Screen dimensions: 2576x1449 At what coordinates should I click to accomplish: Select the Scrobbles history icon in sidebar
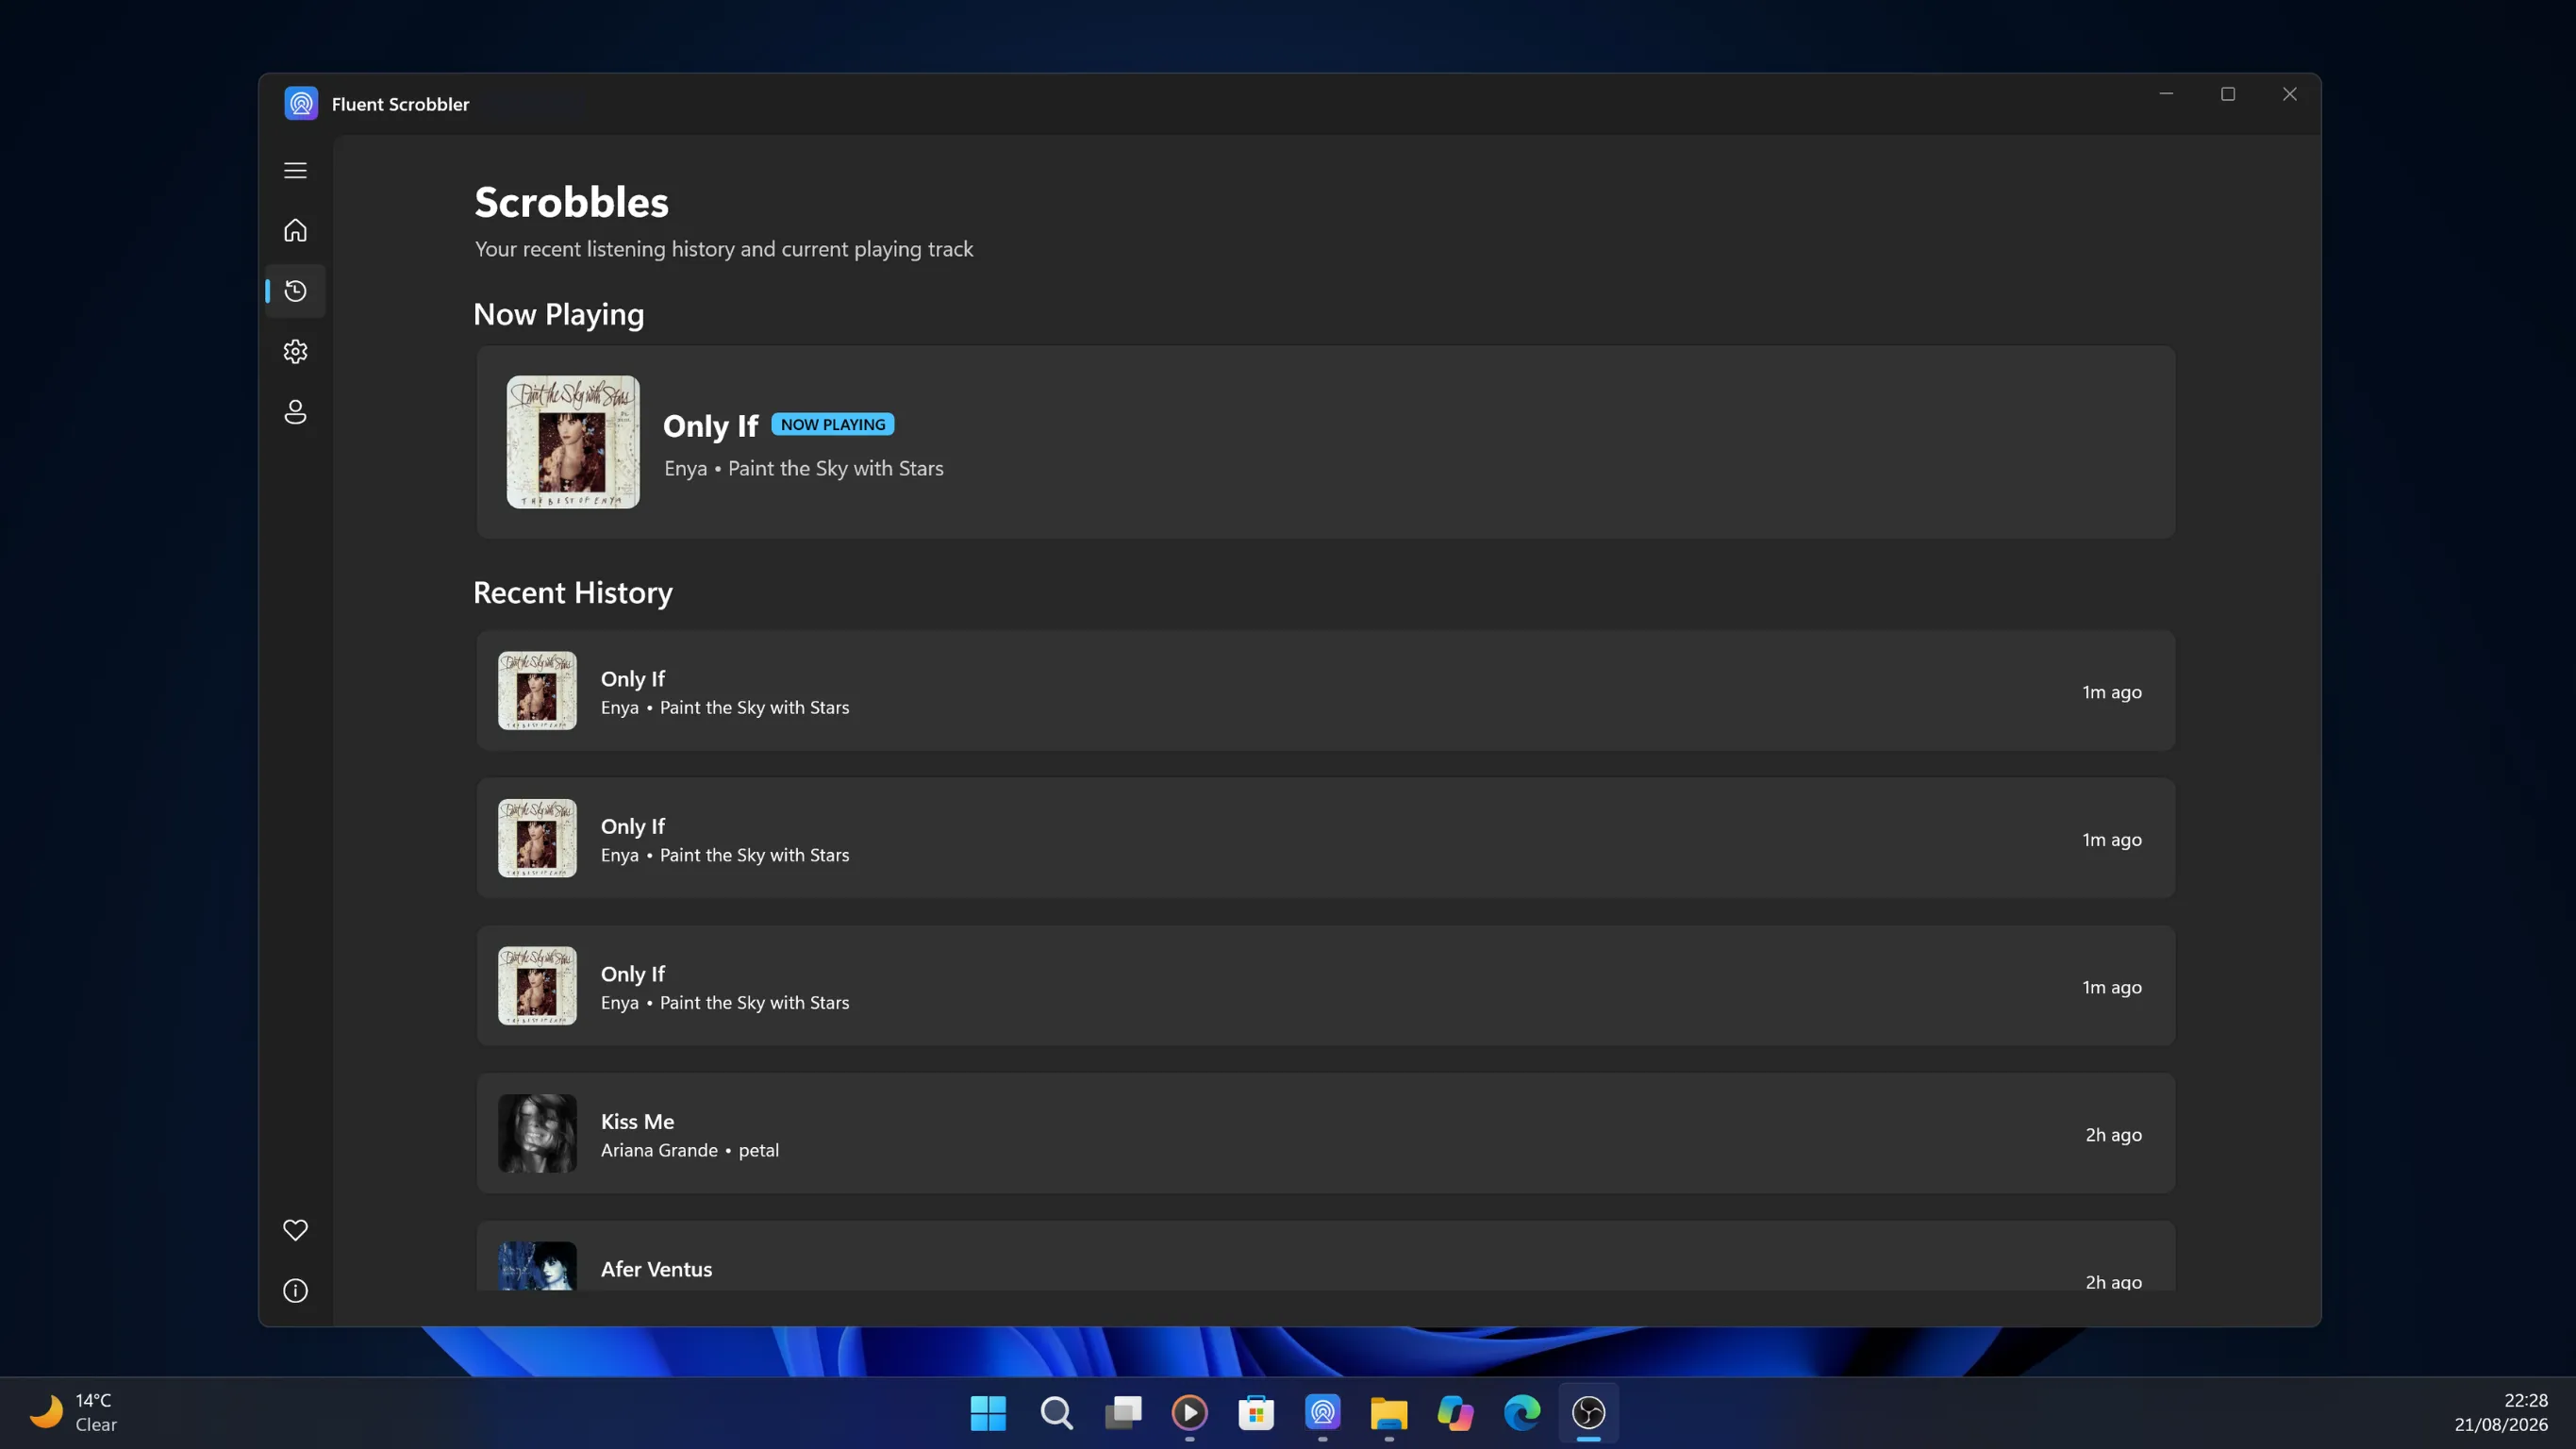(x=295, y=291)
